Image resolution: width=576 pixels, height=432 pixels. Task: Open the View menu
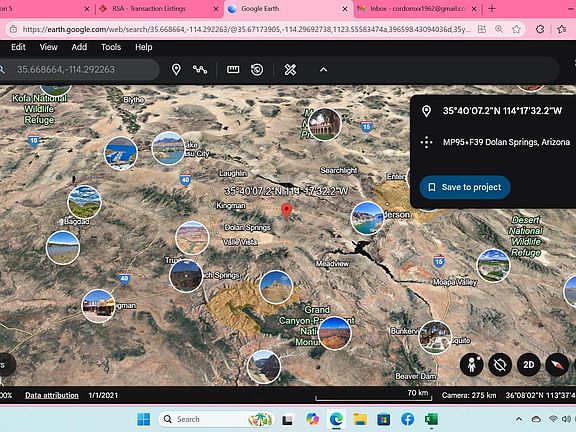pos(48,47)
